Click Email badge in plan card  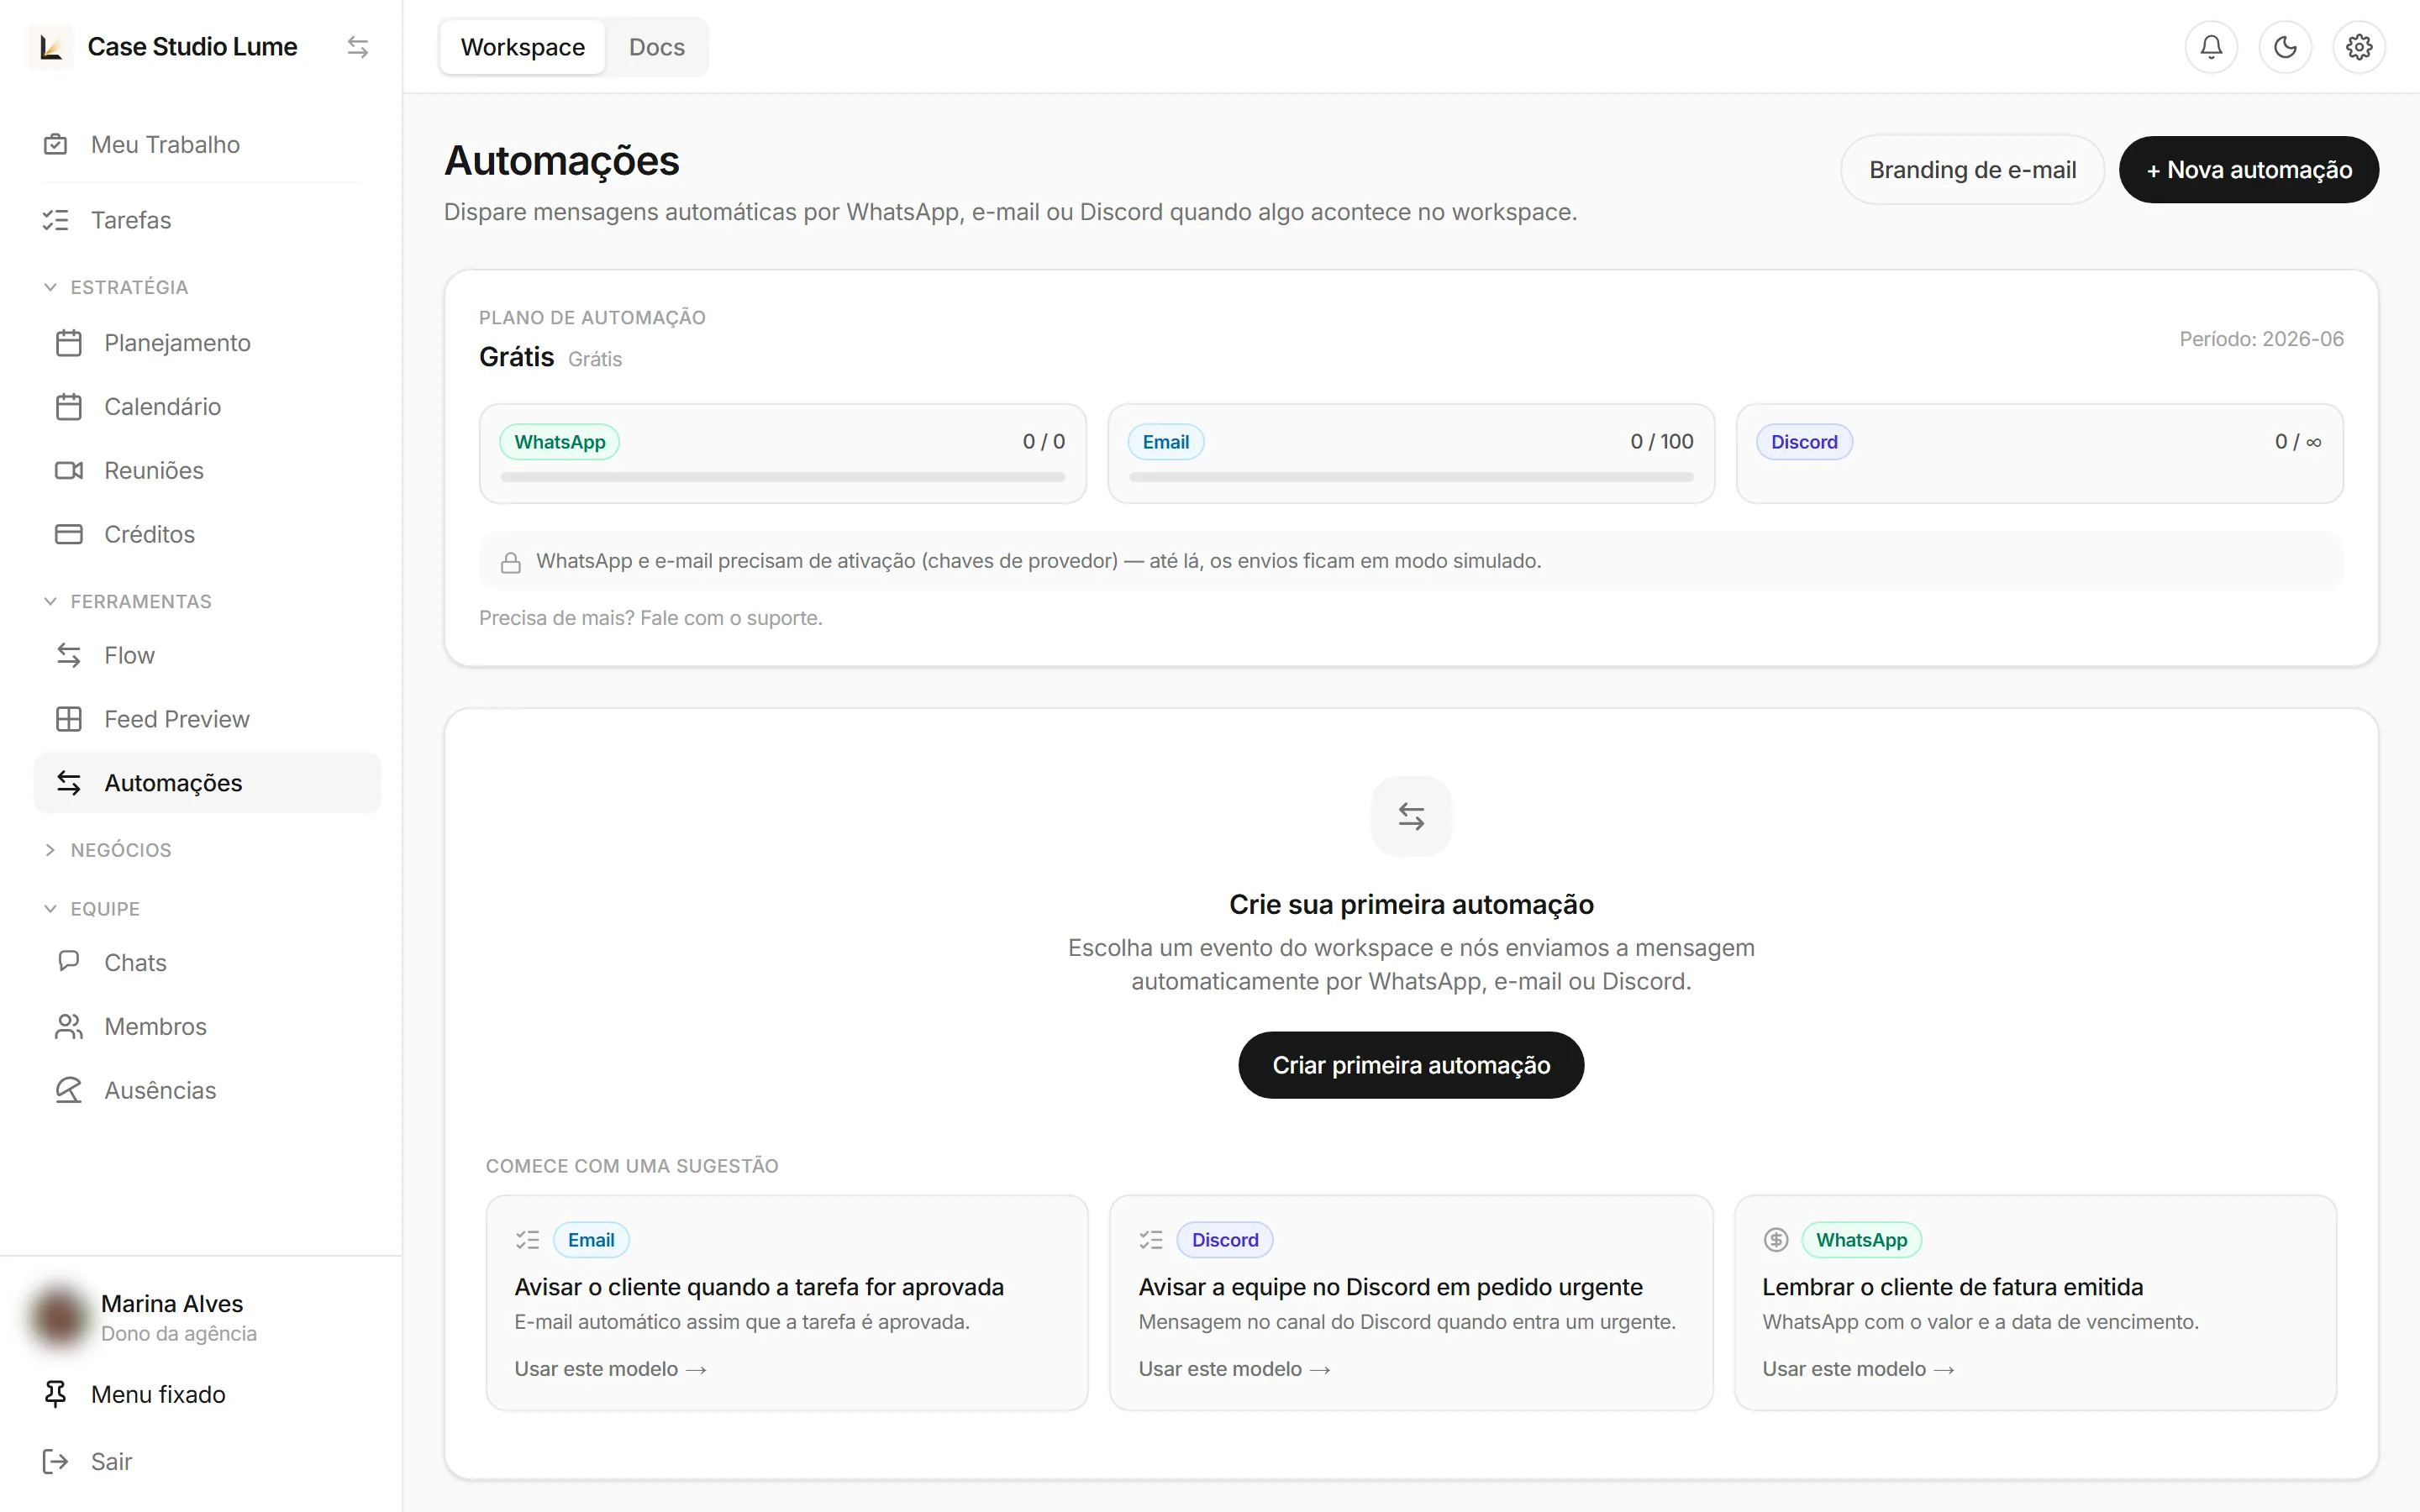pyautogui.click(x=1166, y=443)
